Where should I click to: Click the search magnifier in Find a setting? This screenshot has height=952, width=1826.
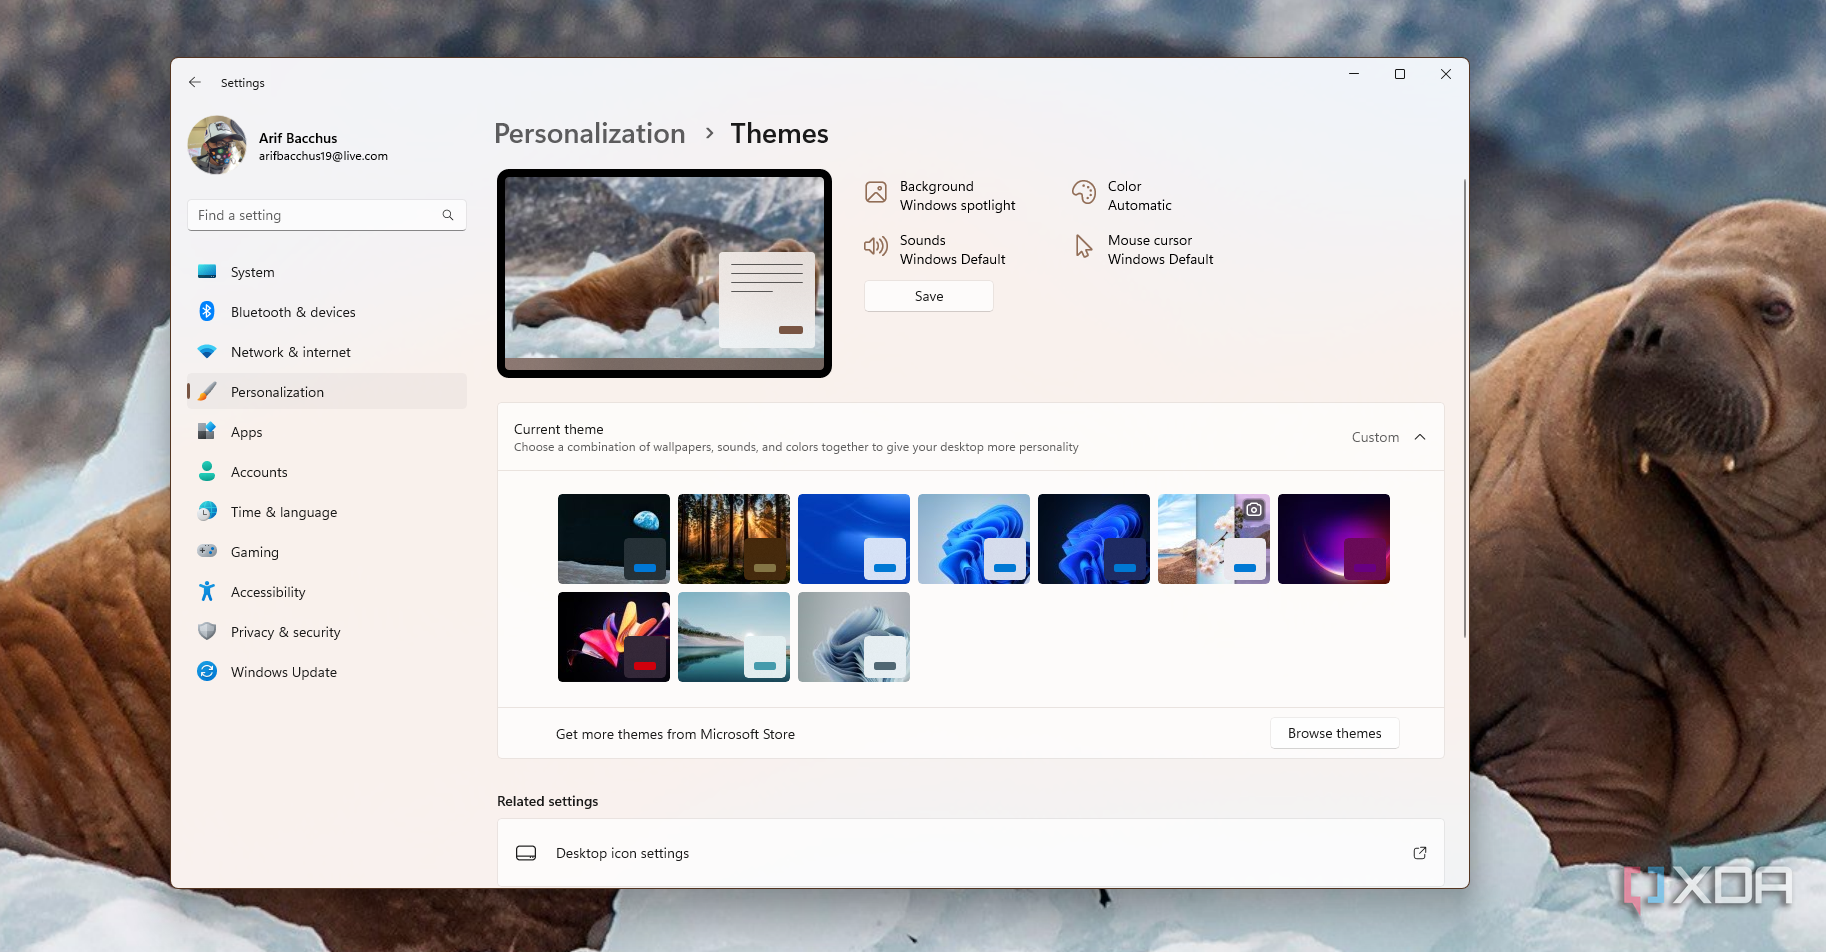[x=448, y=214]
